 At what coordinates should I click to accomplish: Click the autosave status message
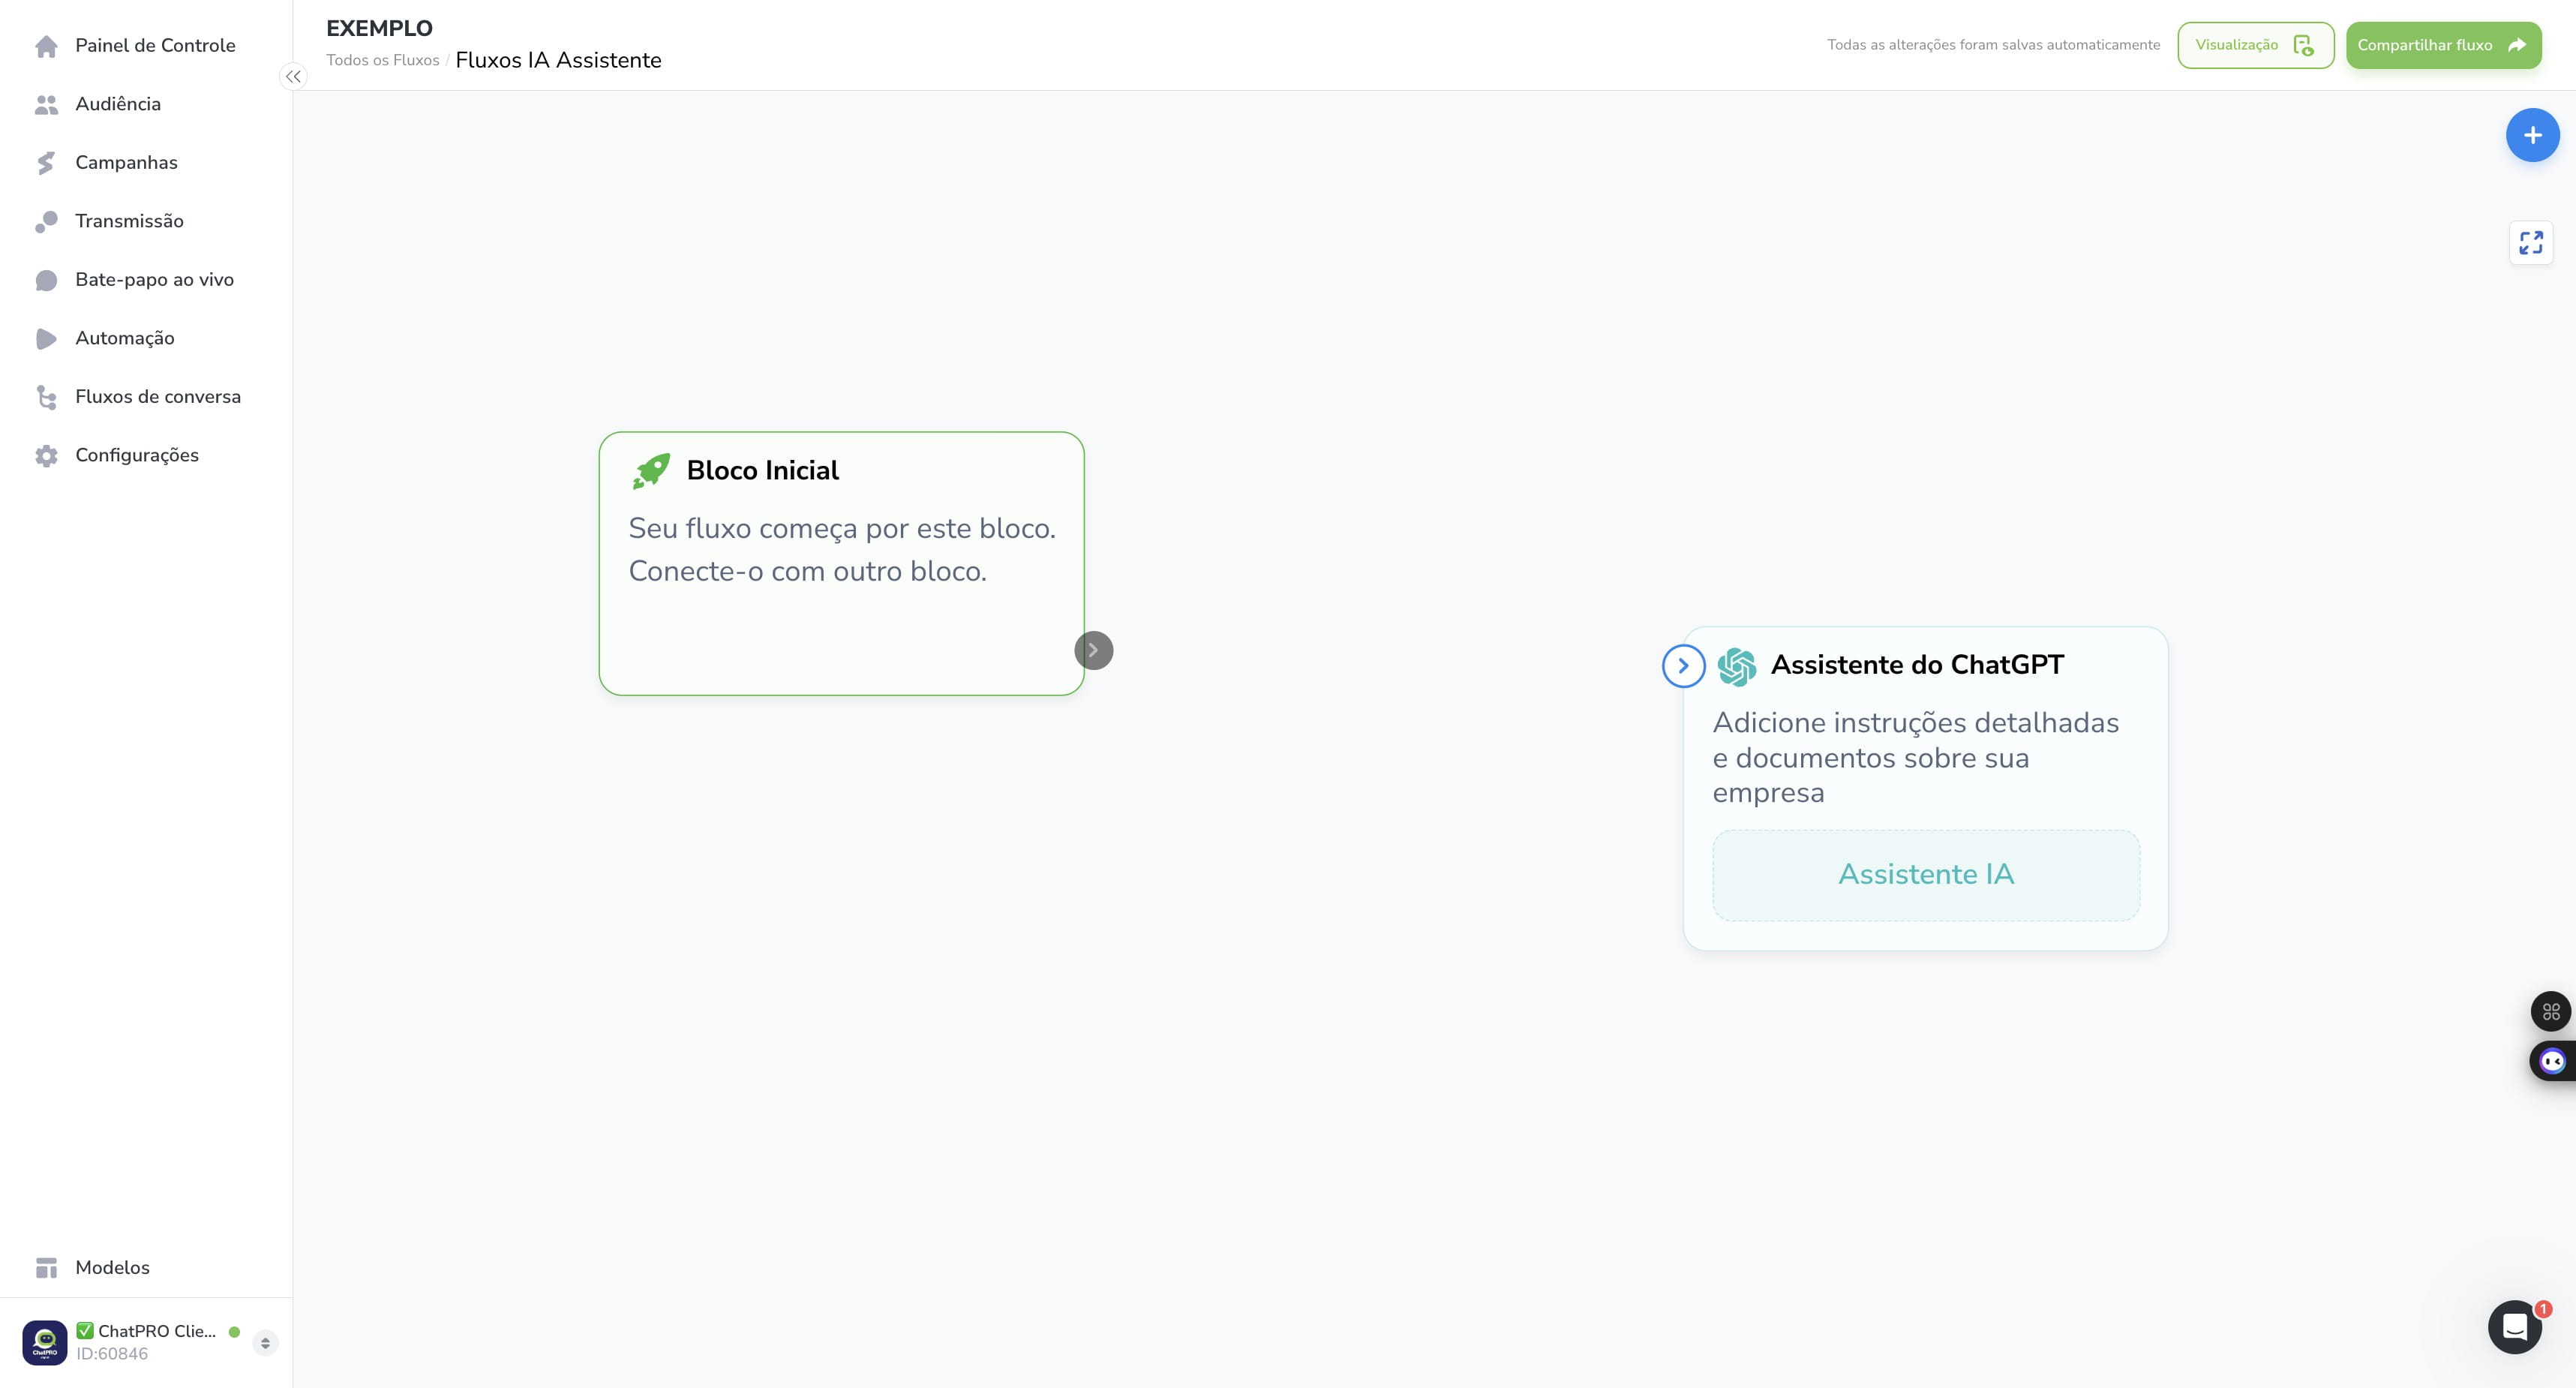(x=1993, y=45)
